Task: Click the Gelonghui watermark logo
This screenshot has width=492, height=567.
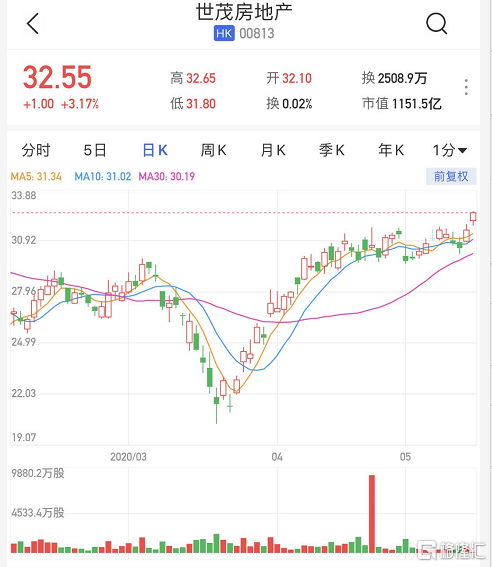Action: 451,550
